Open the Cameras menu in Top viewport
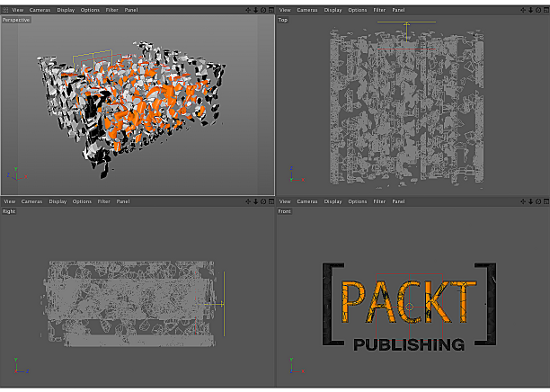Viewport: 550px width, 392px height. click(x=307, y=10)
